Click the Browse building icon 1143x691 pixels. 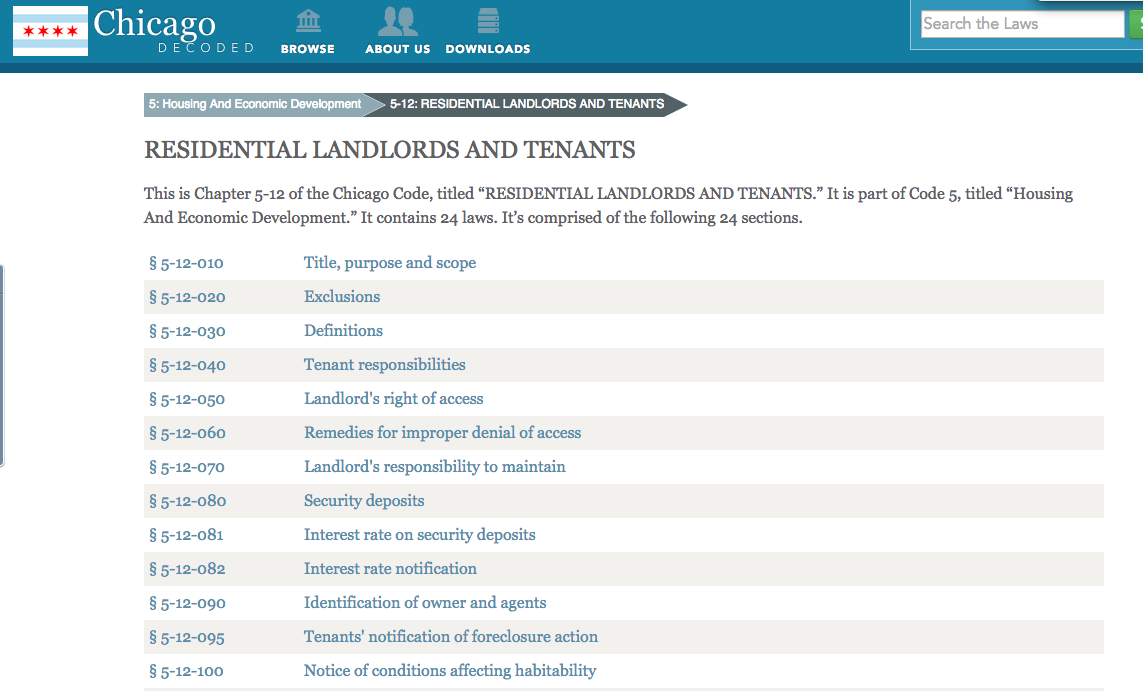(308, 21)
